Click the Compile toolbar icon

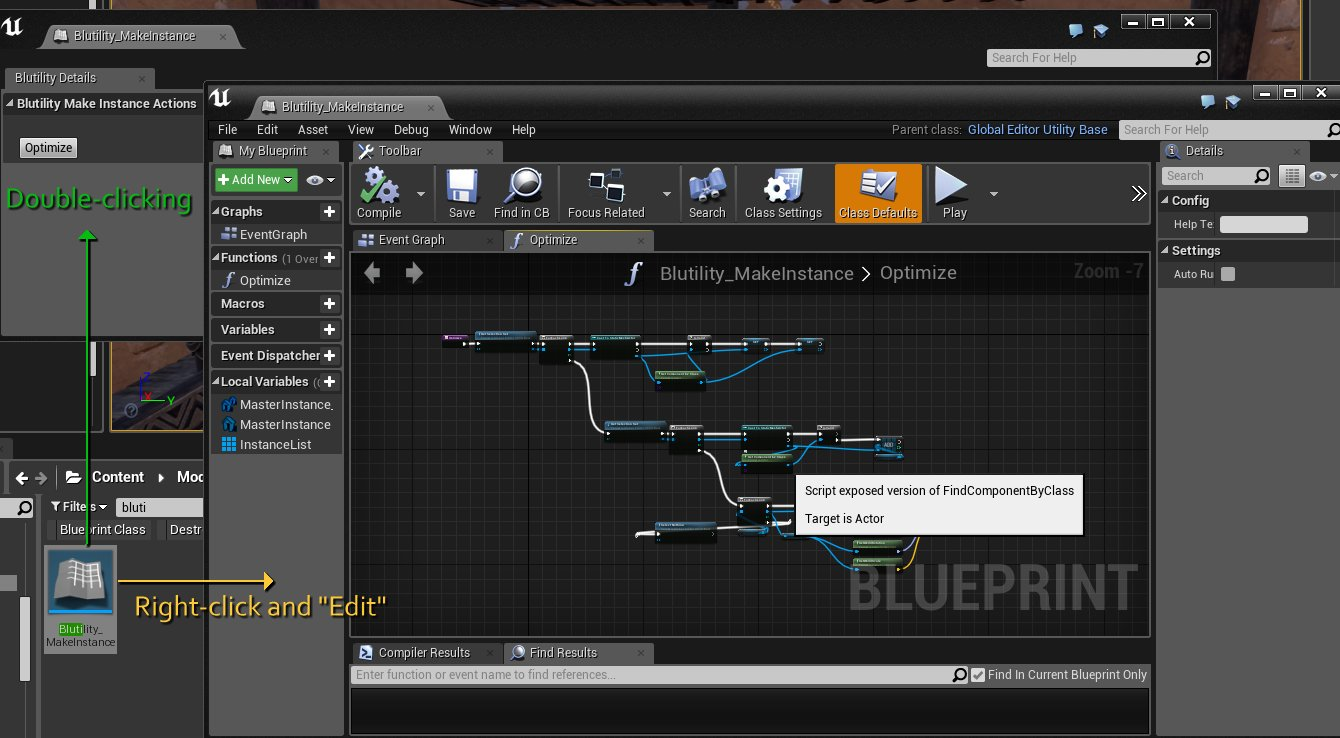(x=379, y=187)
